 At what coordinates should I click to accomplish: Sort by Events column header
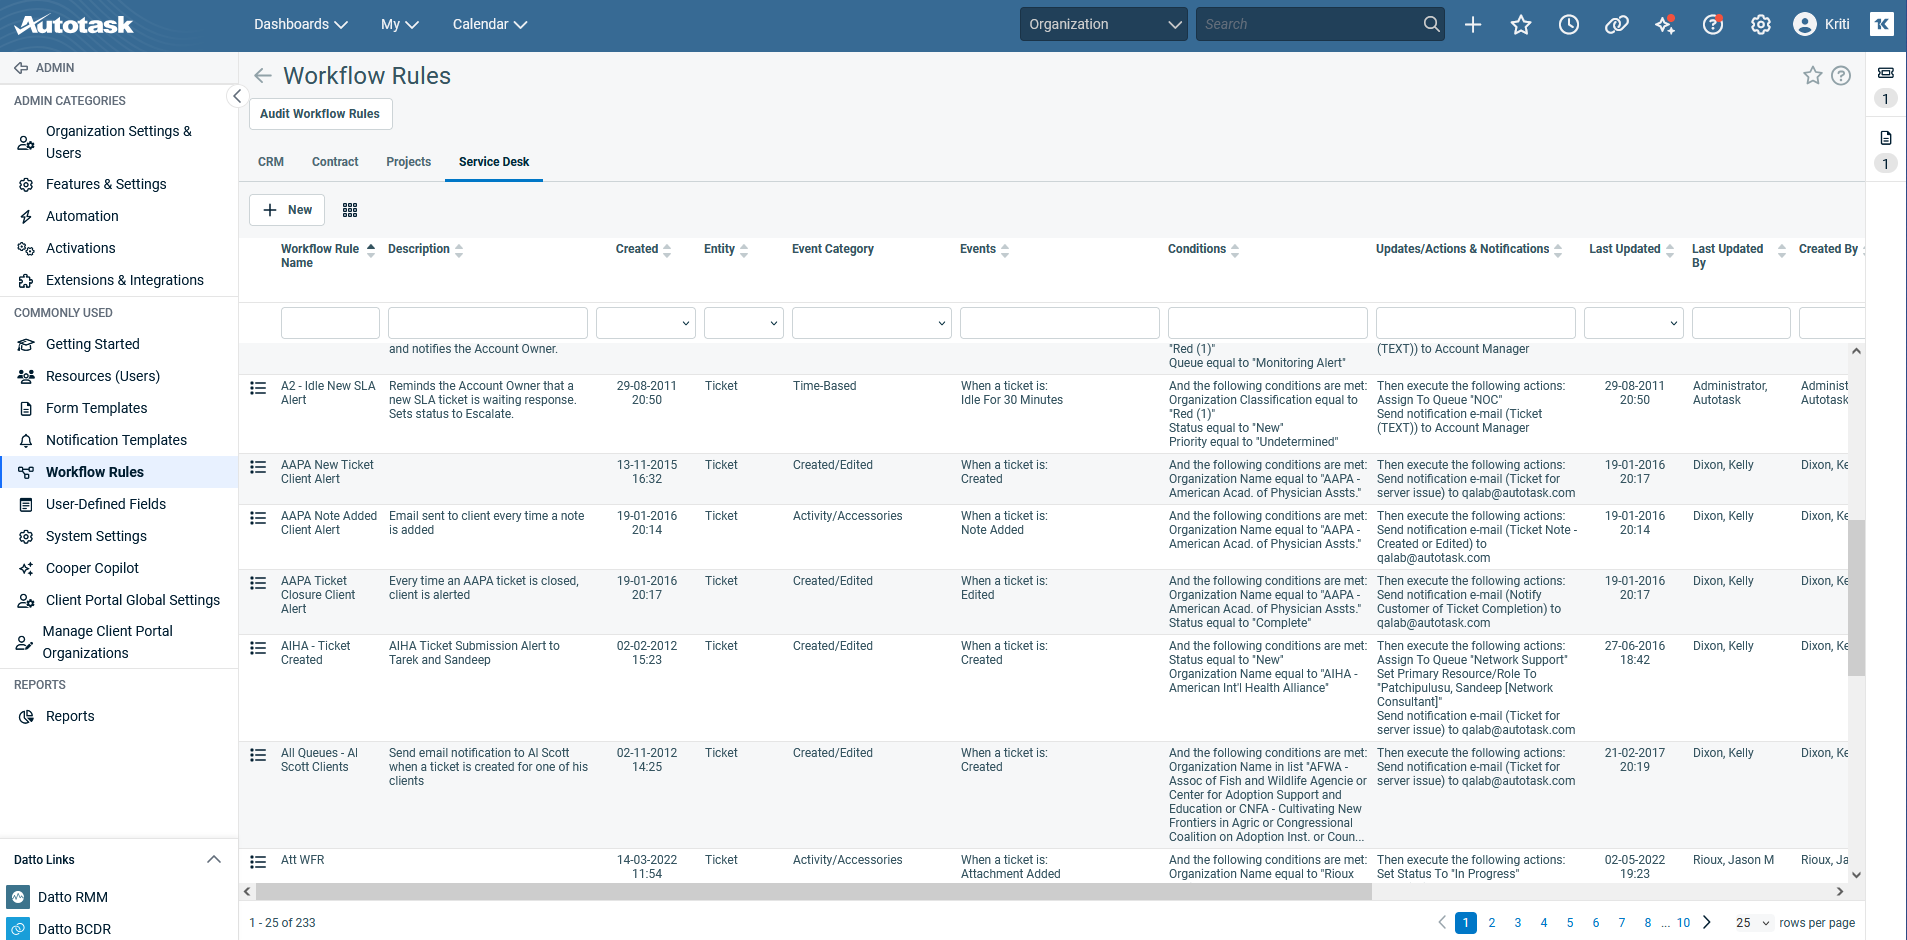click(x=985, y=250)
